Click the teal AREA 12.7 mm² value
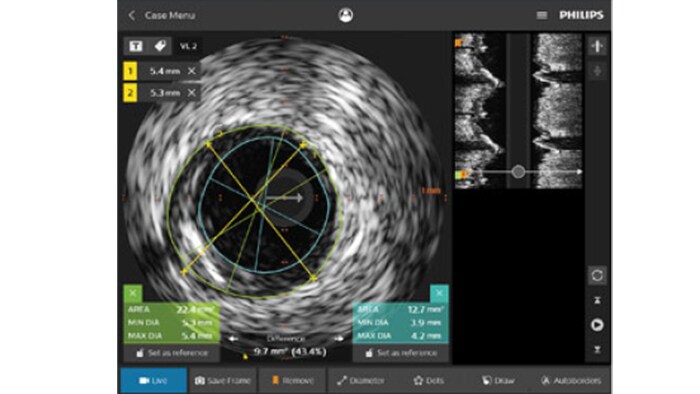This screenshot has height=394, width=700. coord(425,309)
